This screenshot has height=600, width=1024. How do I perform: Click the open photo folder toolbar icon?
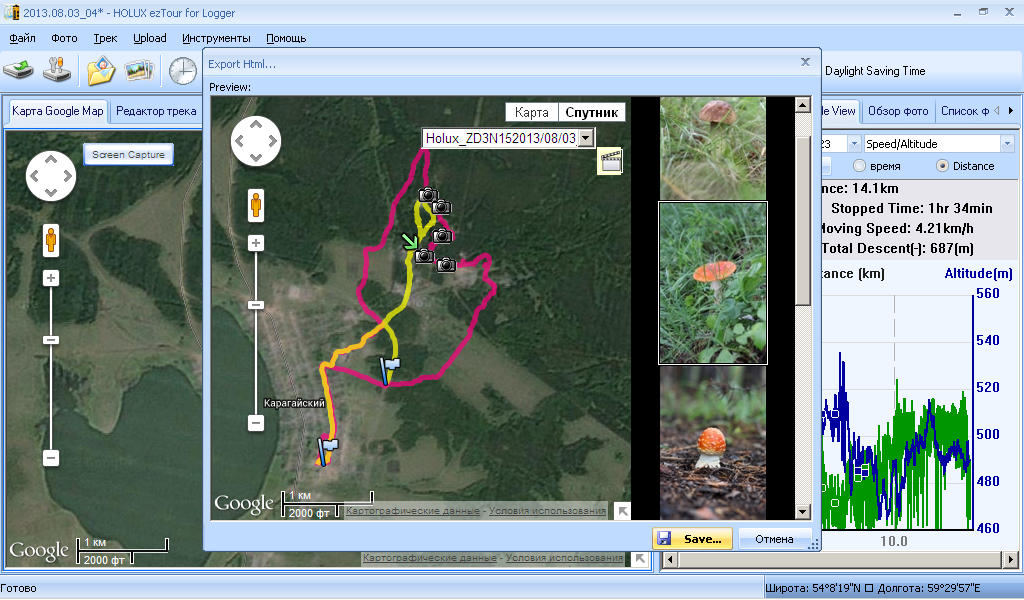point(101,71)
